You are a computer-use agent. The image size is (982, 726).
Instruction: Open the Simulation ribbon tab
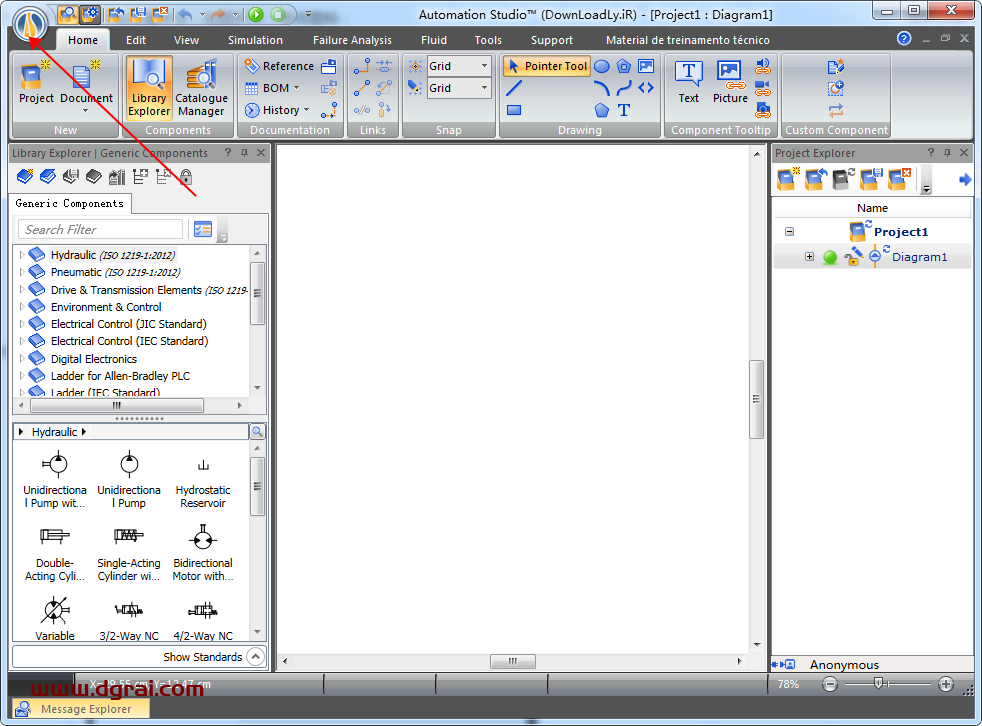[x=256, y=40]
